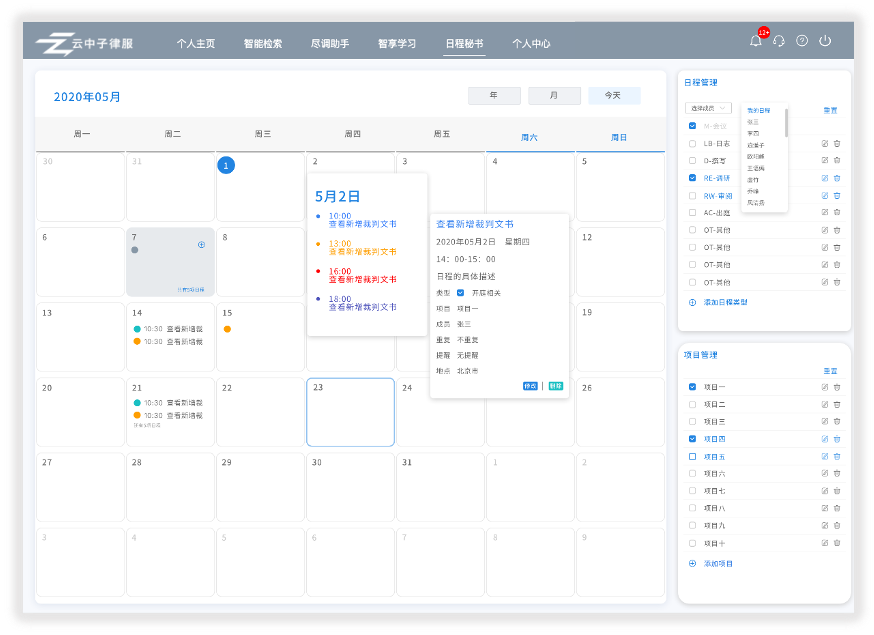The width and height of the screenshot is (874, 635).
Task: Edit 项目十 with pencil icon
Action: (825, 543)
